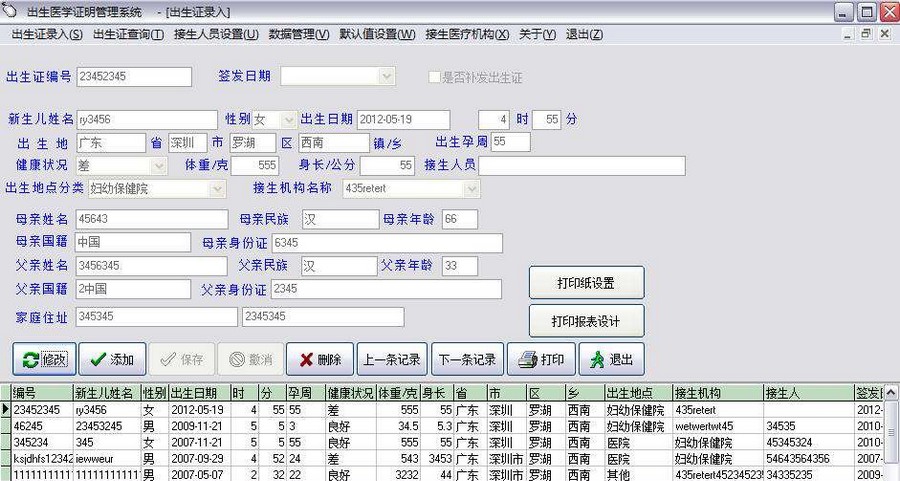
Task: Click 出生日期 input field
Action: click(x=404, y=119)
